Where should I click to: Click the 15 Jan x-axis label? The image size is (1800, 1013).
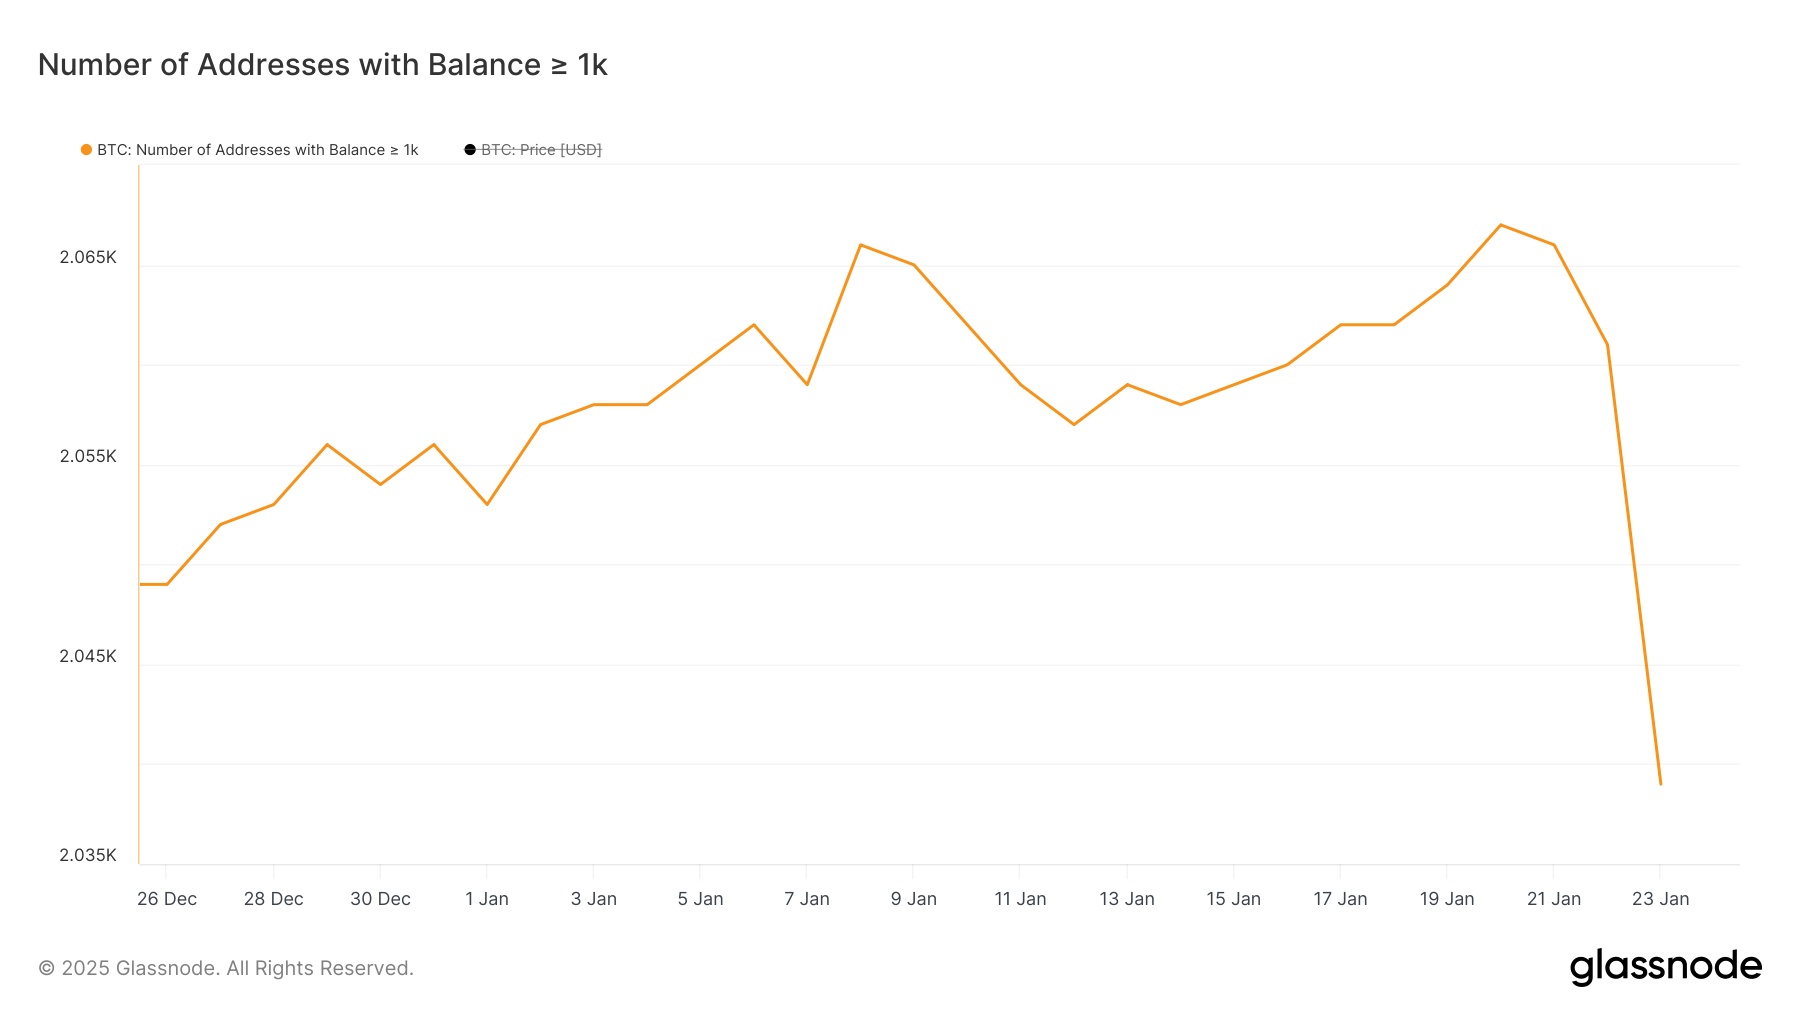tap(1233, 899)
